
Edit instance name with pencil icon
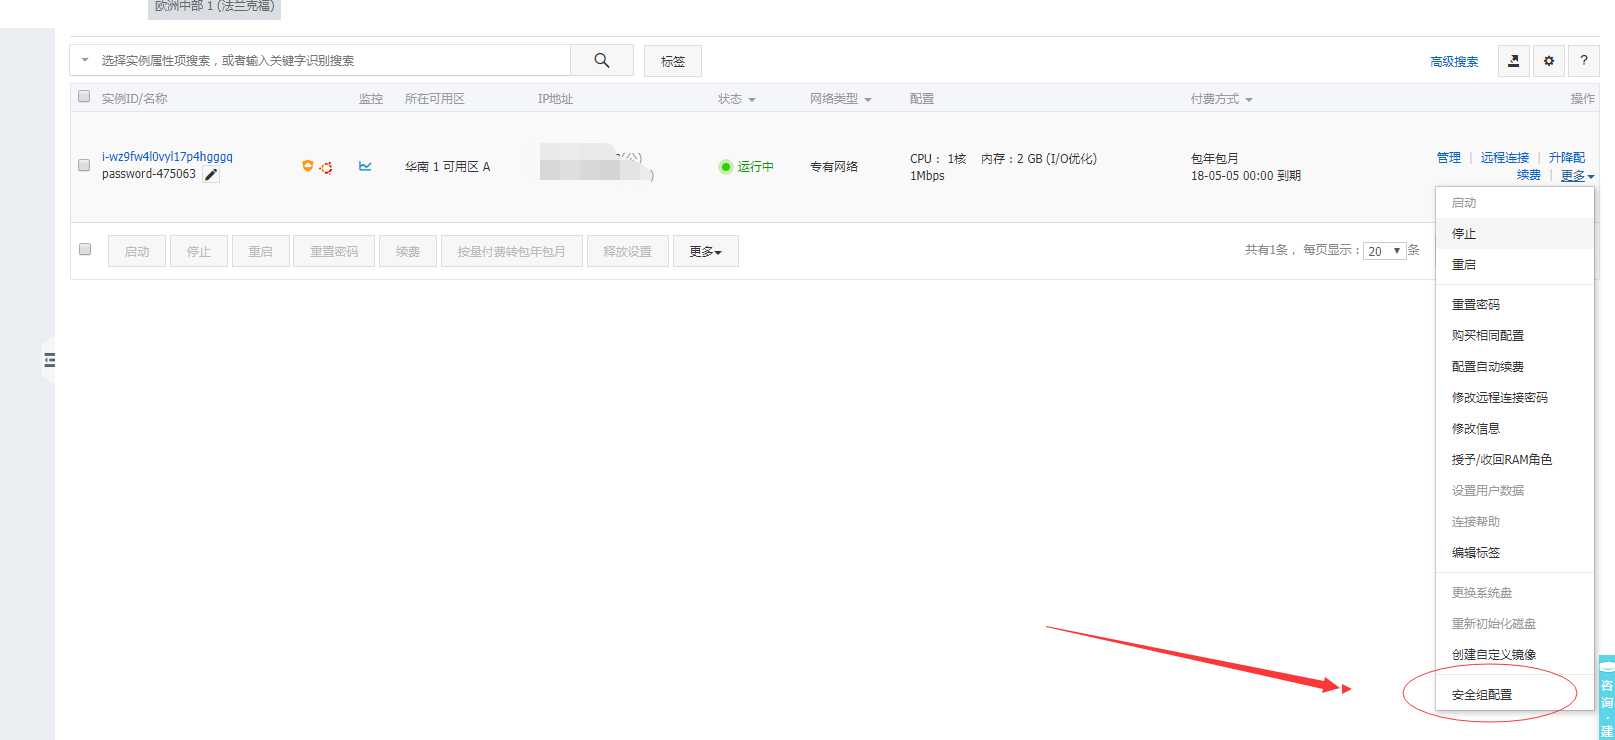point(211,175)
